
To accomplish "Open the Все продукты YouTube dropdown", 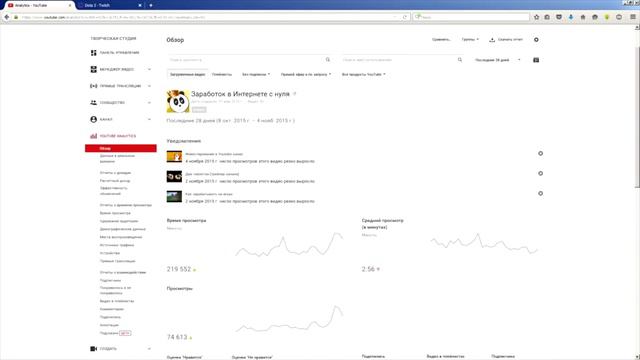I will pos(364,75).
